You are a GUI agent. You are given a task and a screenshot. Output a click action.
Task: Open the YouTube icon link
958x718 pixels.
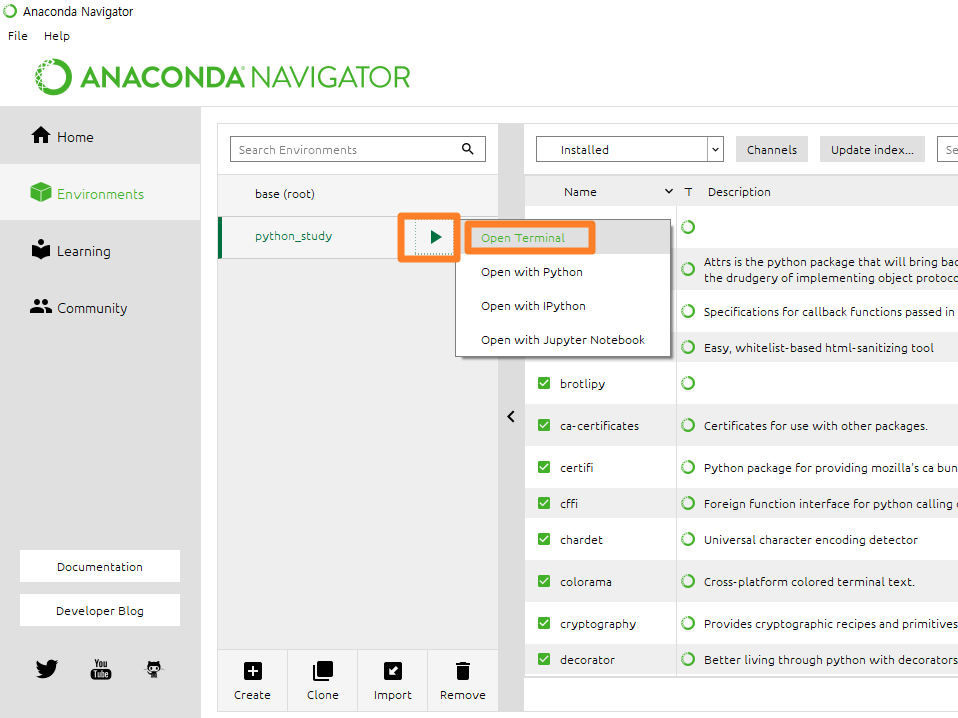click(x=101, y=669)
